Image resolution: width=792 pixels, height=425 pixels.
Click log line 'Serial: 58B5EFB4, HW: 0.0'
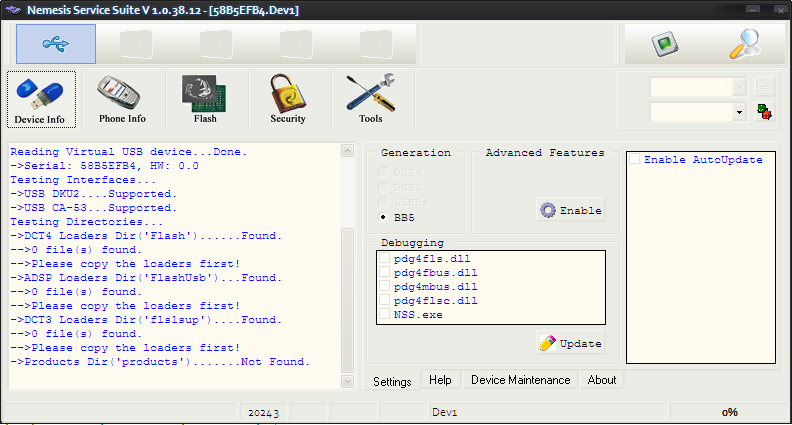[x=105, y=166]
